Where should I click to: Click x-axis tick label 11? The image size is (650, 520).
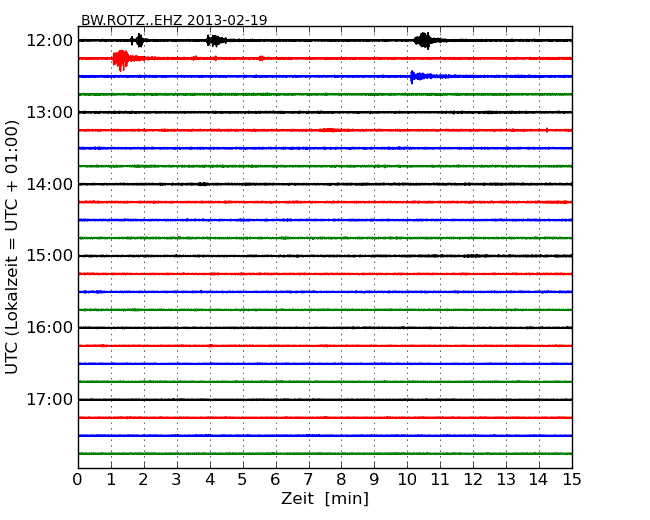tap(440, 480)
